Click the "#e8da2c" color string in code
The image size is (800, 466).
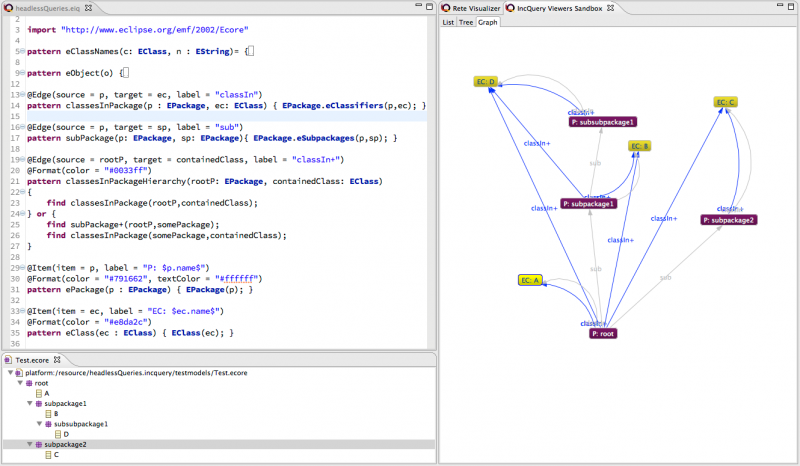pos(128,322)
